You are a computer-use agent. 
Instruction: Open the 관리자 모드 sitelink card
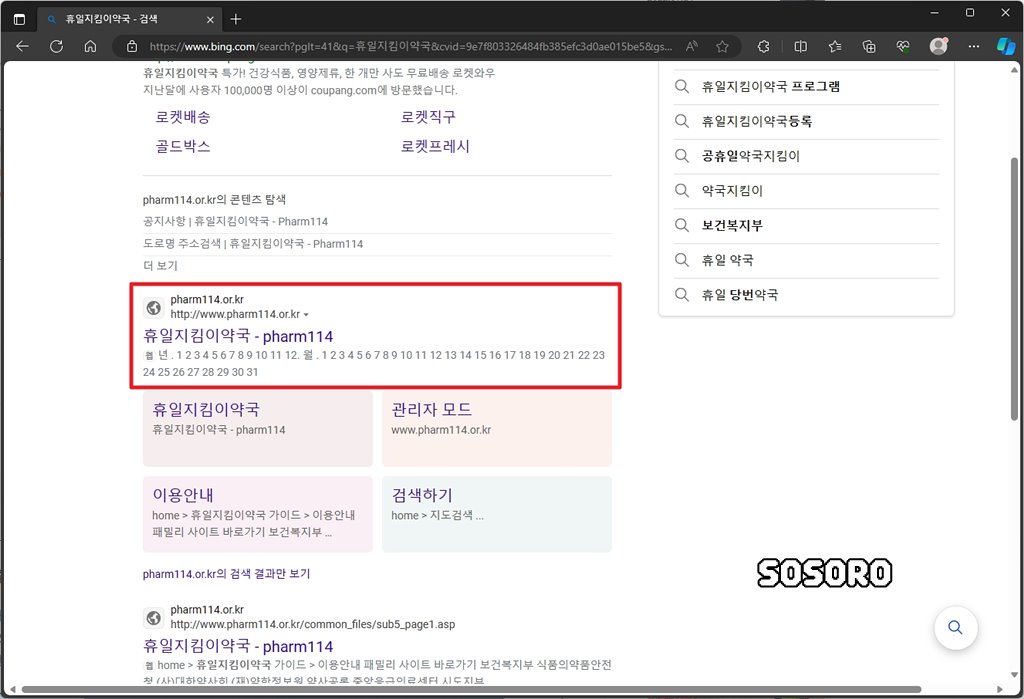coord(496,429)
